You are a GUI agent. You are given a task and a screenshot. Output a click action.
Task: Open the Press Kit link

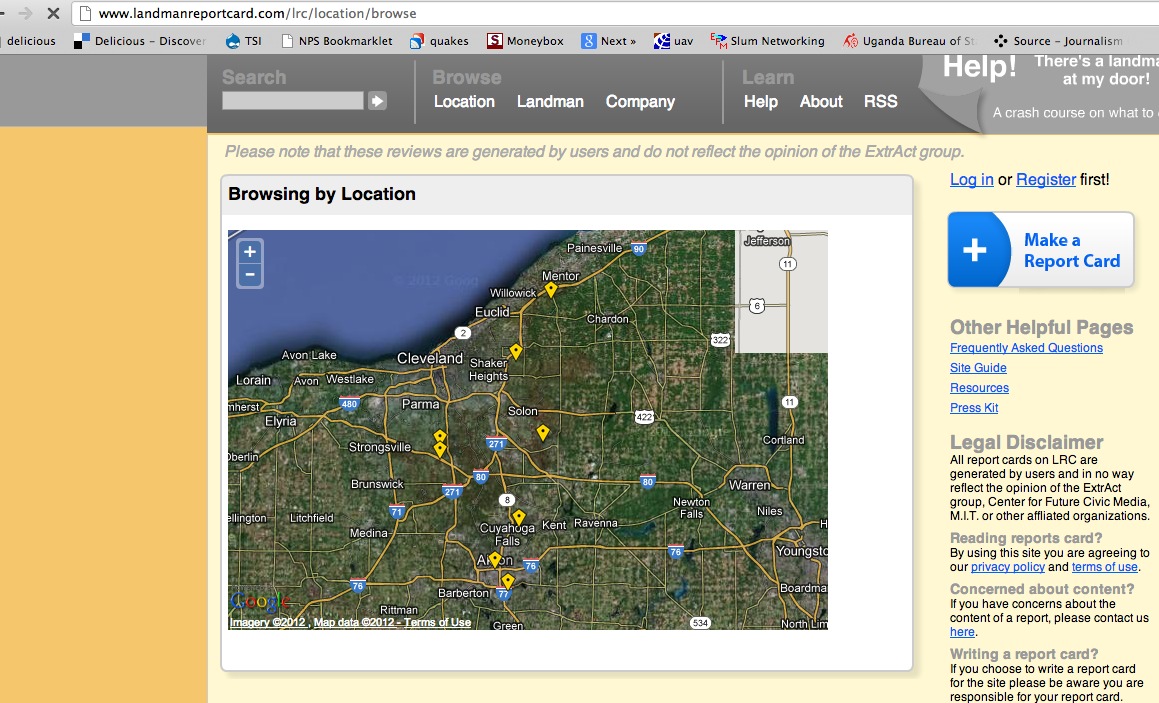pos(973,407)
